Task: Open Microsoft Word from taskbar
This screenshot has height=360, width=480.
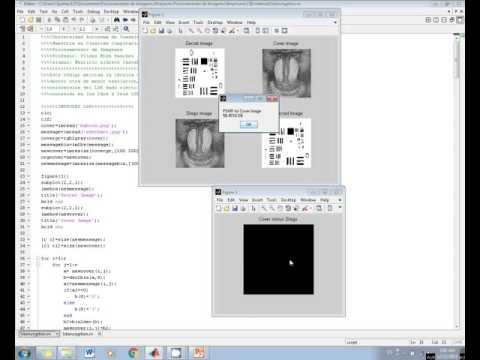Action: point(89,353)
